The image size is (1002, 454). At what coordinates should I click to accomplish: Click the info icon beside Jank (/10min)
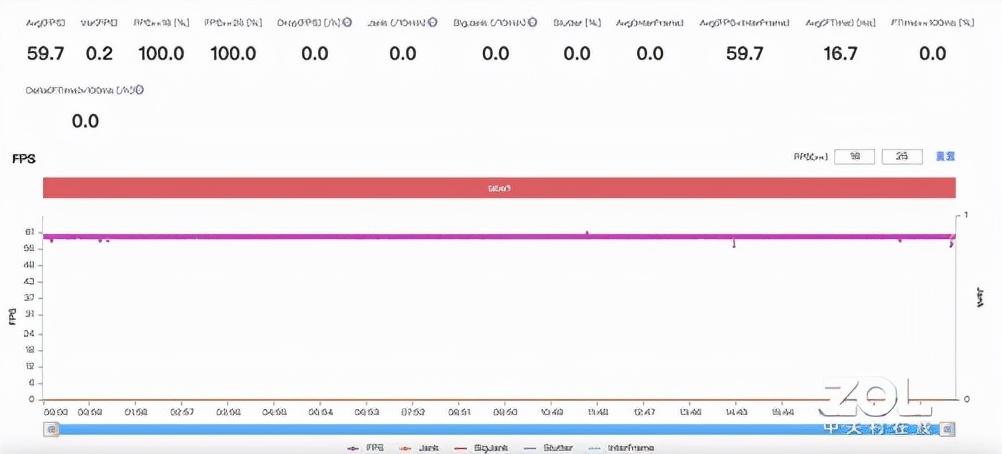click(433, 22)
